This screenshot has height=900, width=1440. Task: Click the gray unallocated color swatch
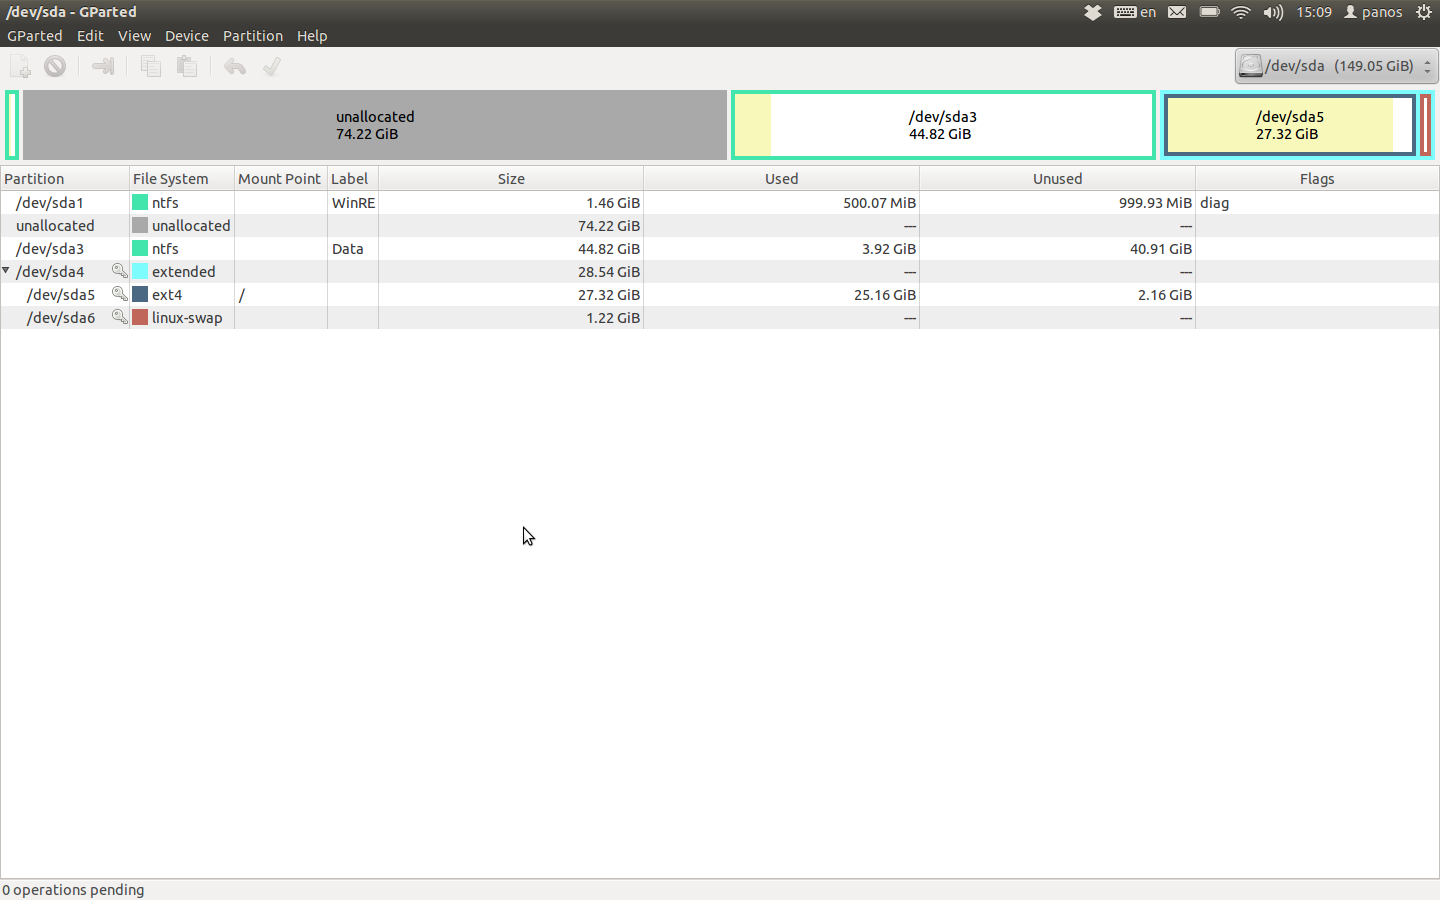click(140, 225)
